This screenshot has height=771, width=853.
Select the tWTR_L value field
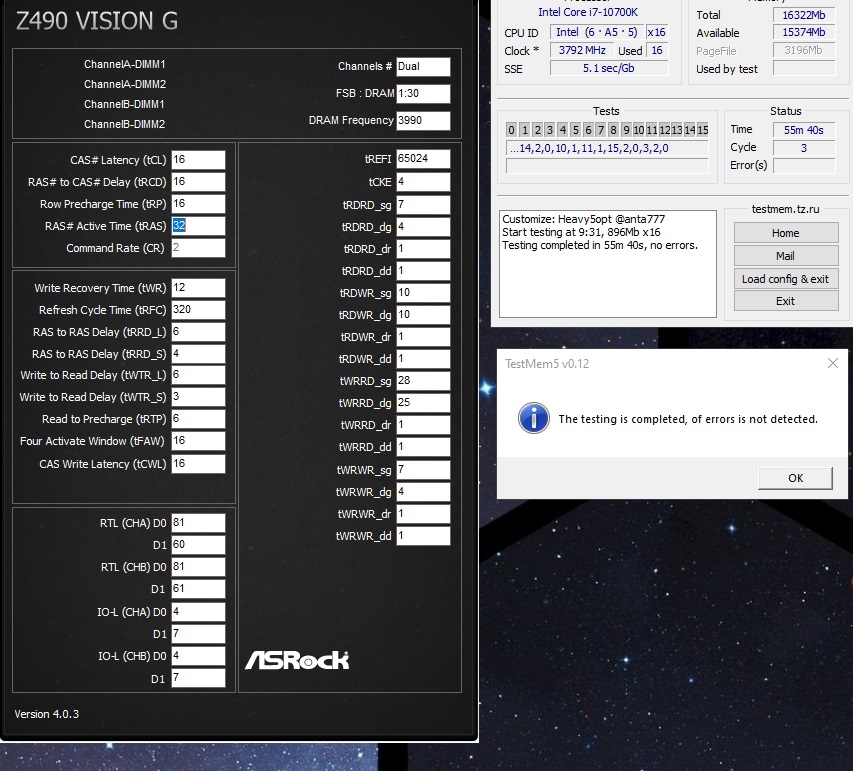coord(198,375)
